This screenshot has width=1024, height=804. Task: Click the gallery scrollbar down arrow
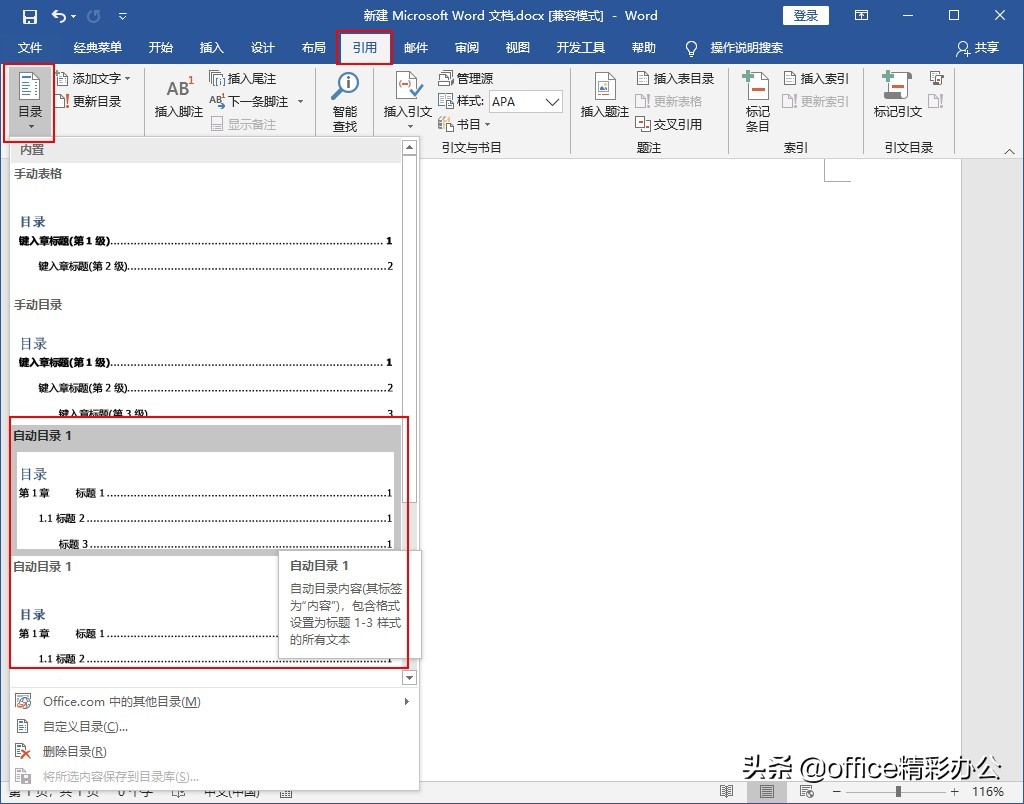409,678
